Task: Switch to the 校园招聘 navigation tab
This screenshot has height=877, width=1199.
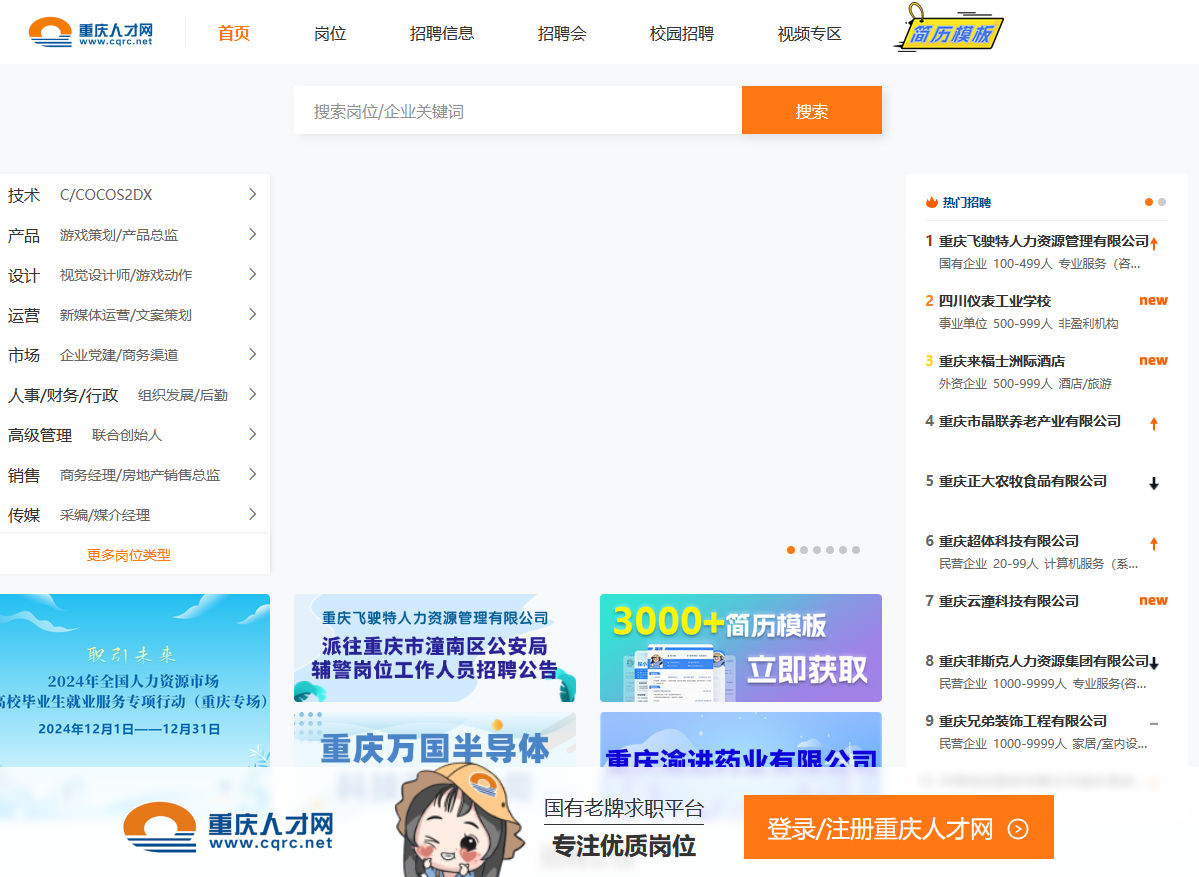Action: coord(681,32)
